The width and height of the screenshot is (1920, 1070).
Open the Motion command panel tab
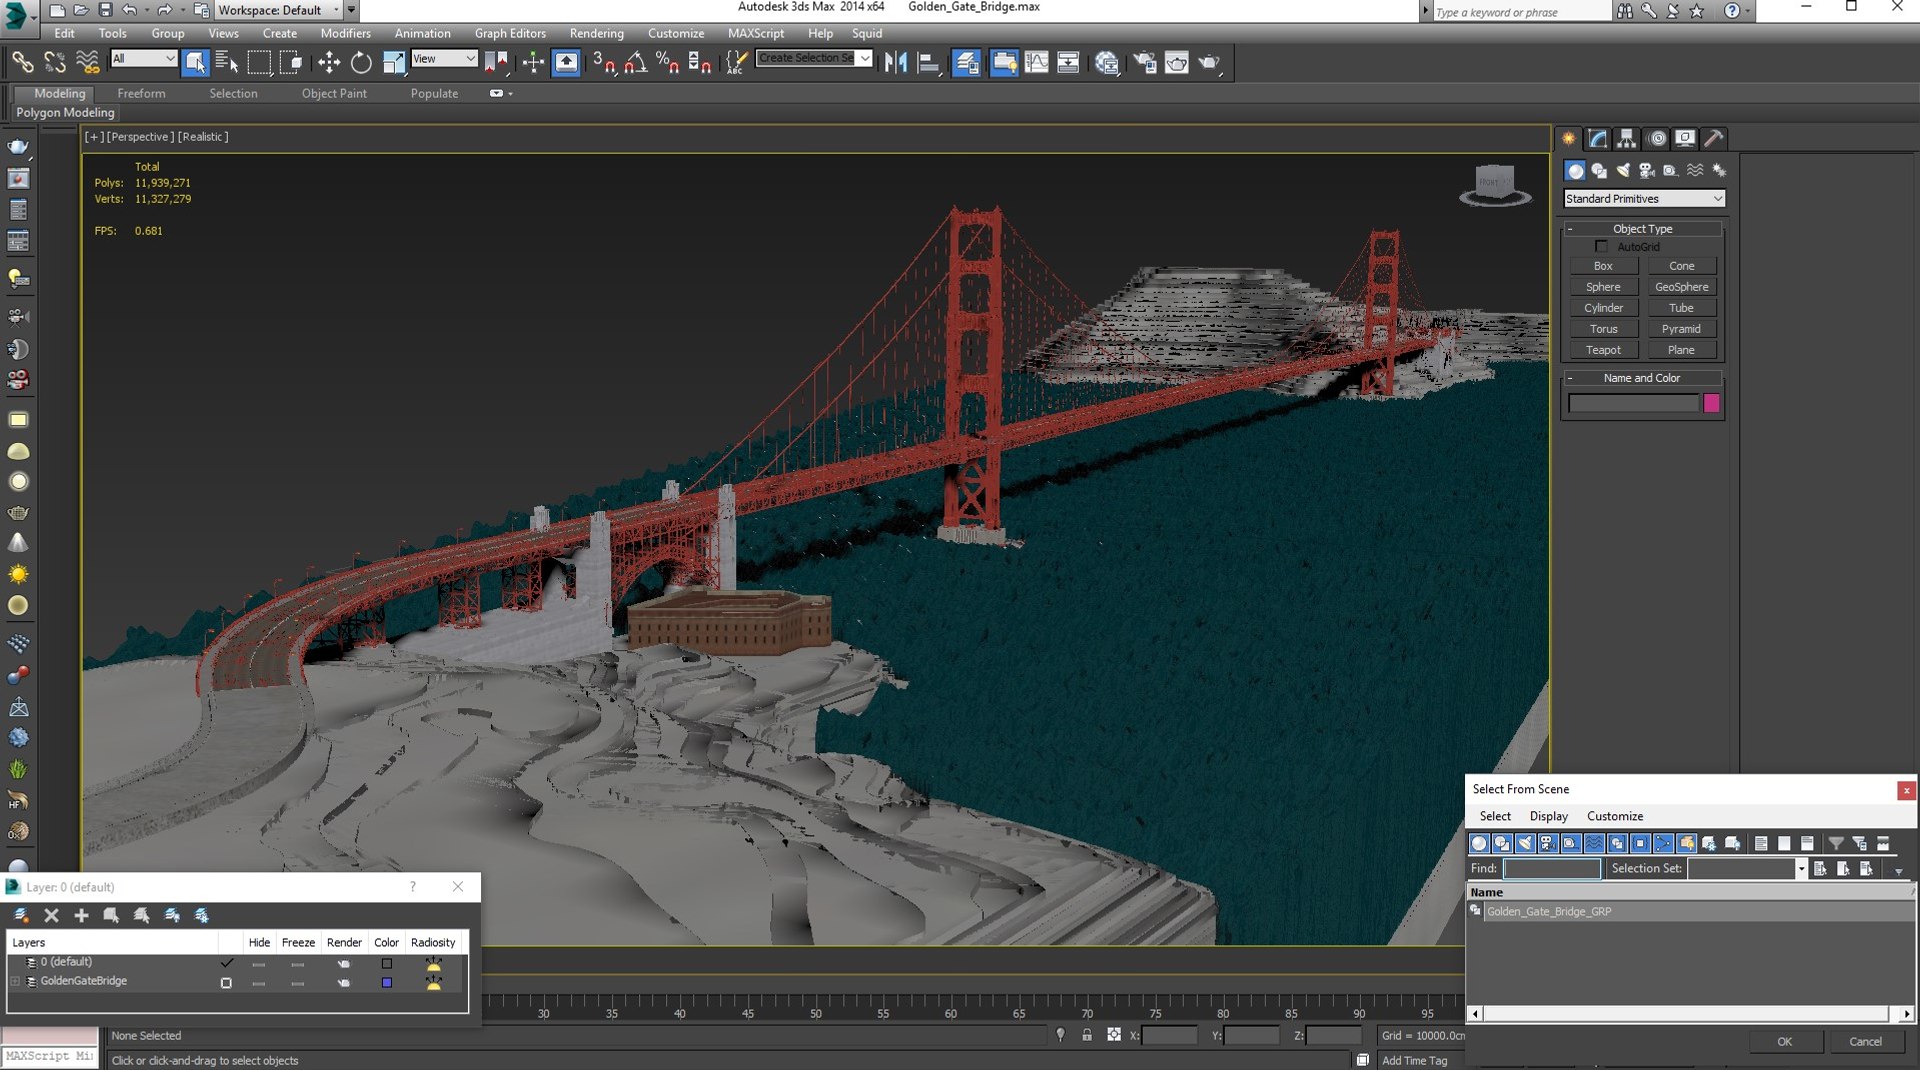[1657, 138]
